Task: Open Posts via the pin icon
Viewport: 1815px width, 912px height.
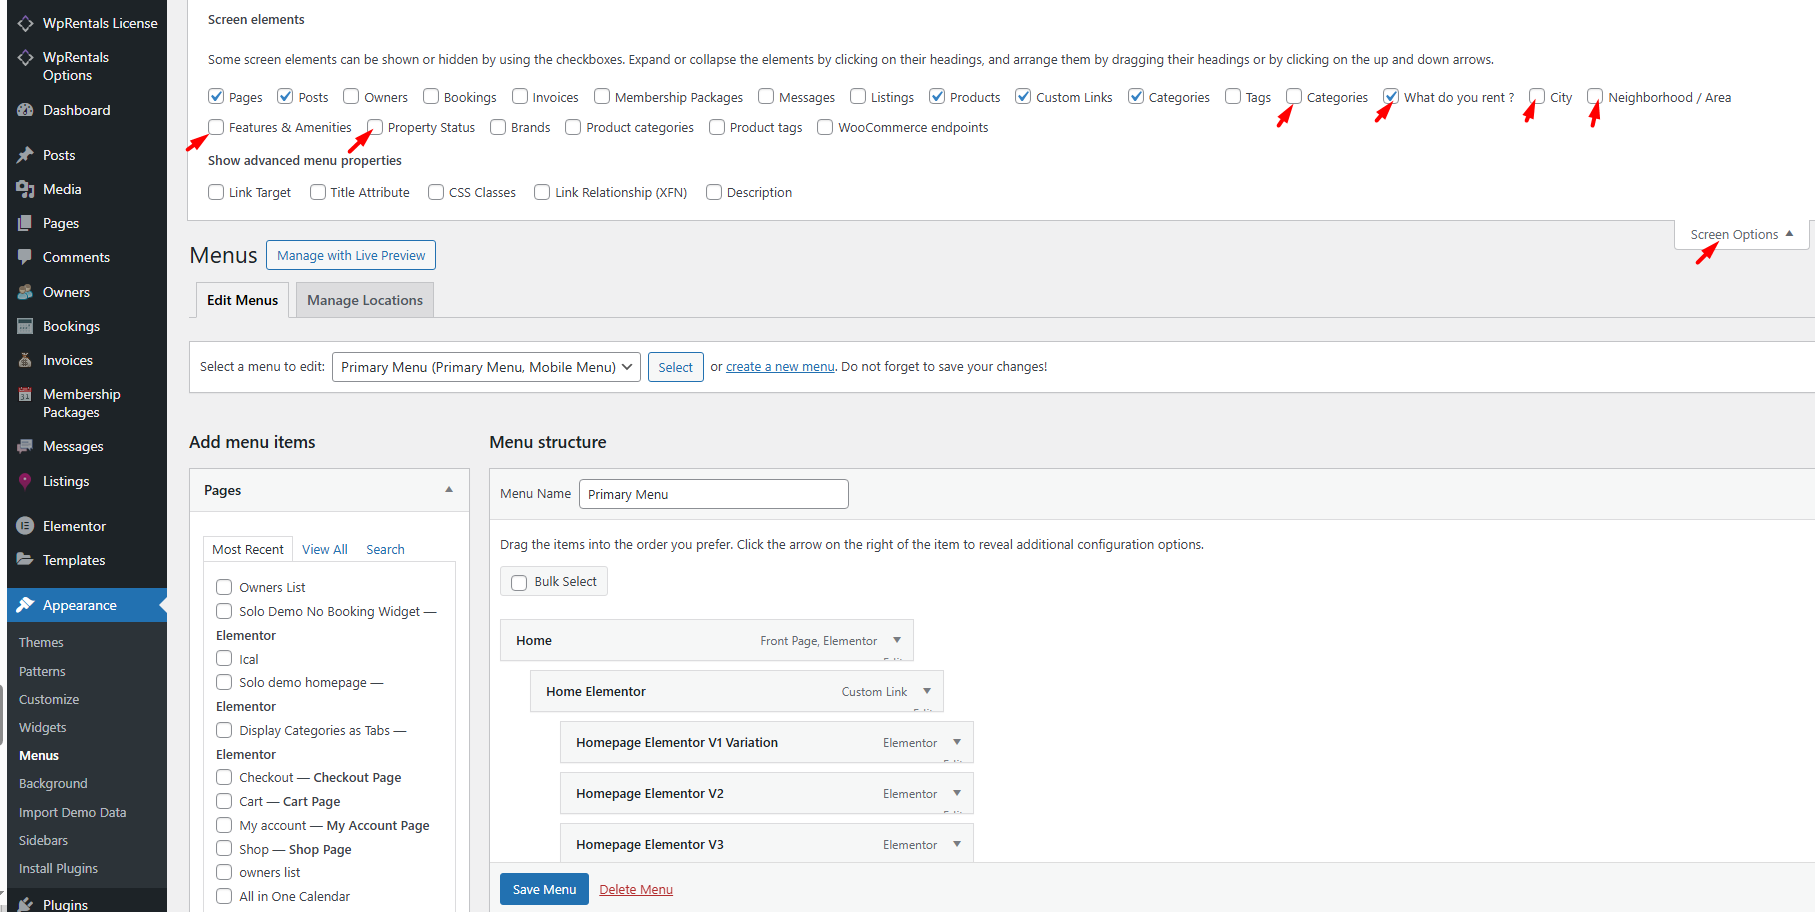Action: pos(25,155)
